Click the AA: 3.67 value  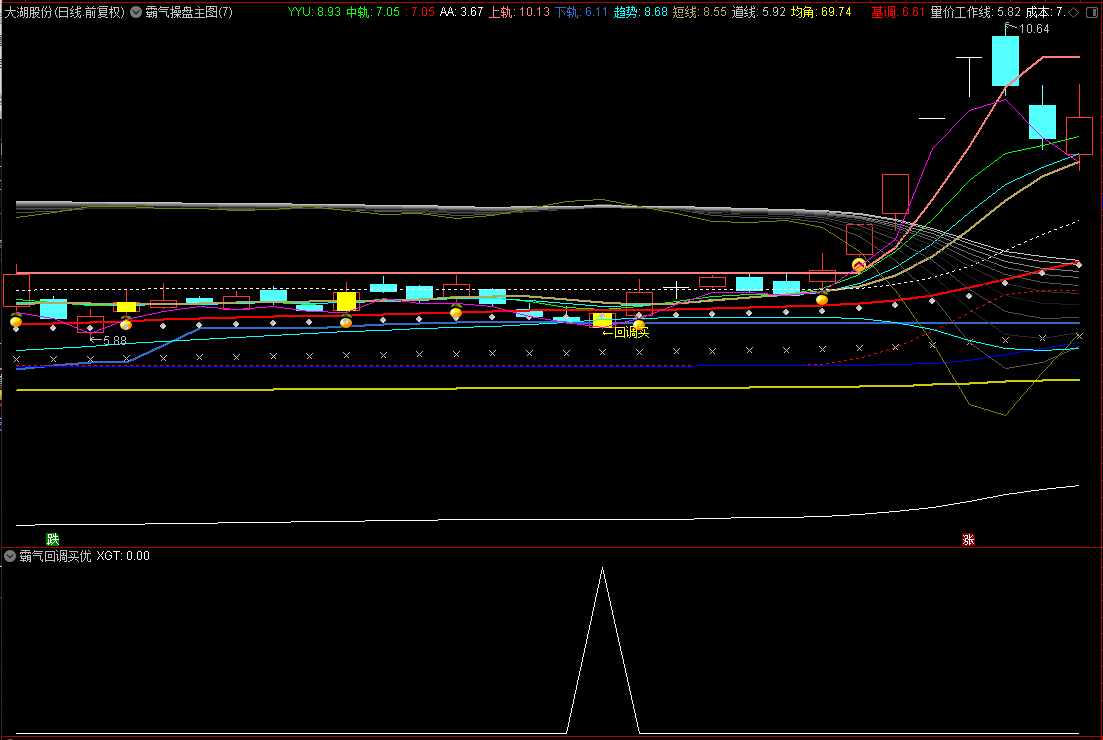(461, 12)
